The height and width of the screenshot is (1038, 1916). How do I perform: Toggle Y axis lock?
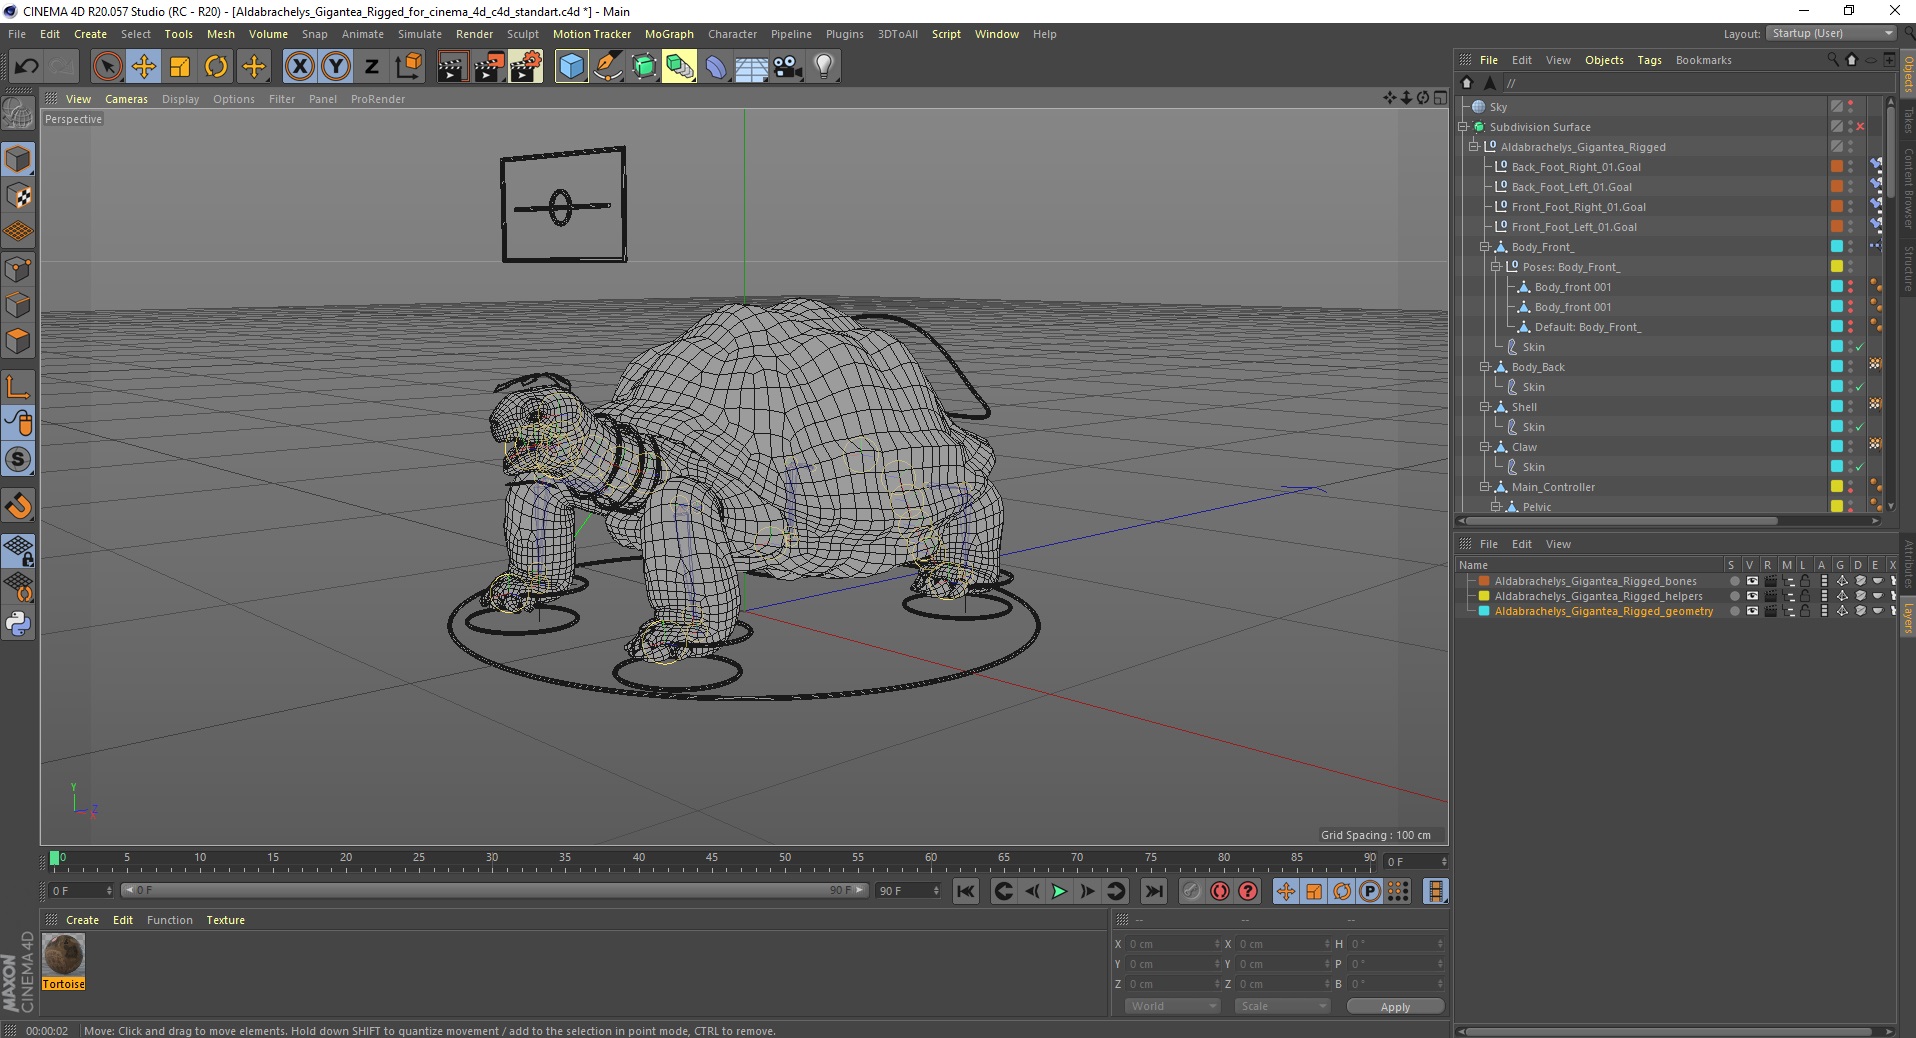(x=336, y=67)
